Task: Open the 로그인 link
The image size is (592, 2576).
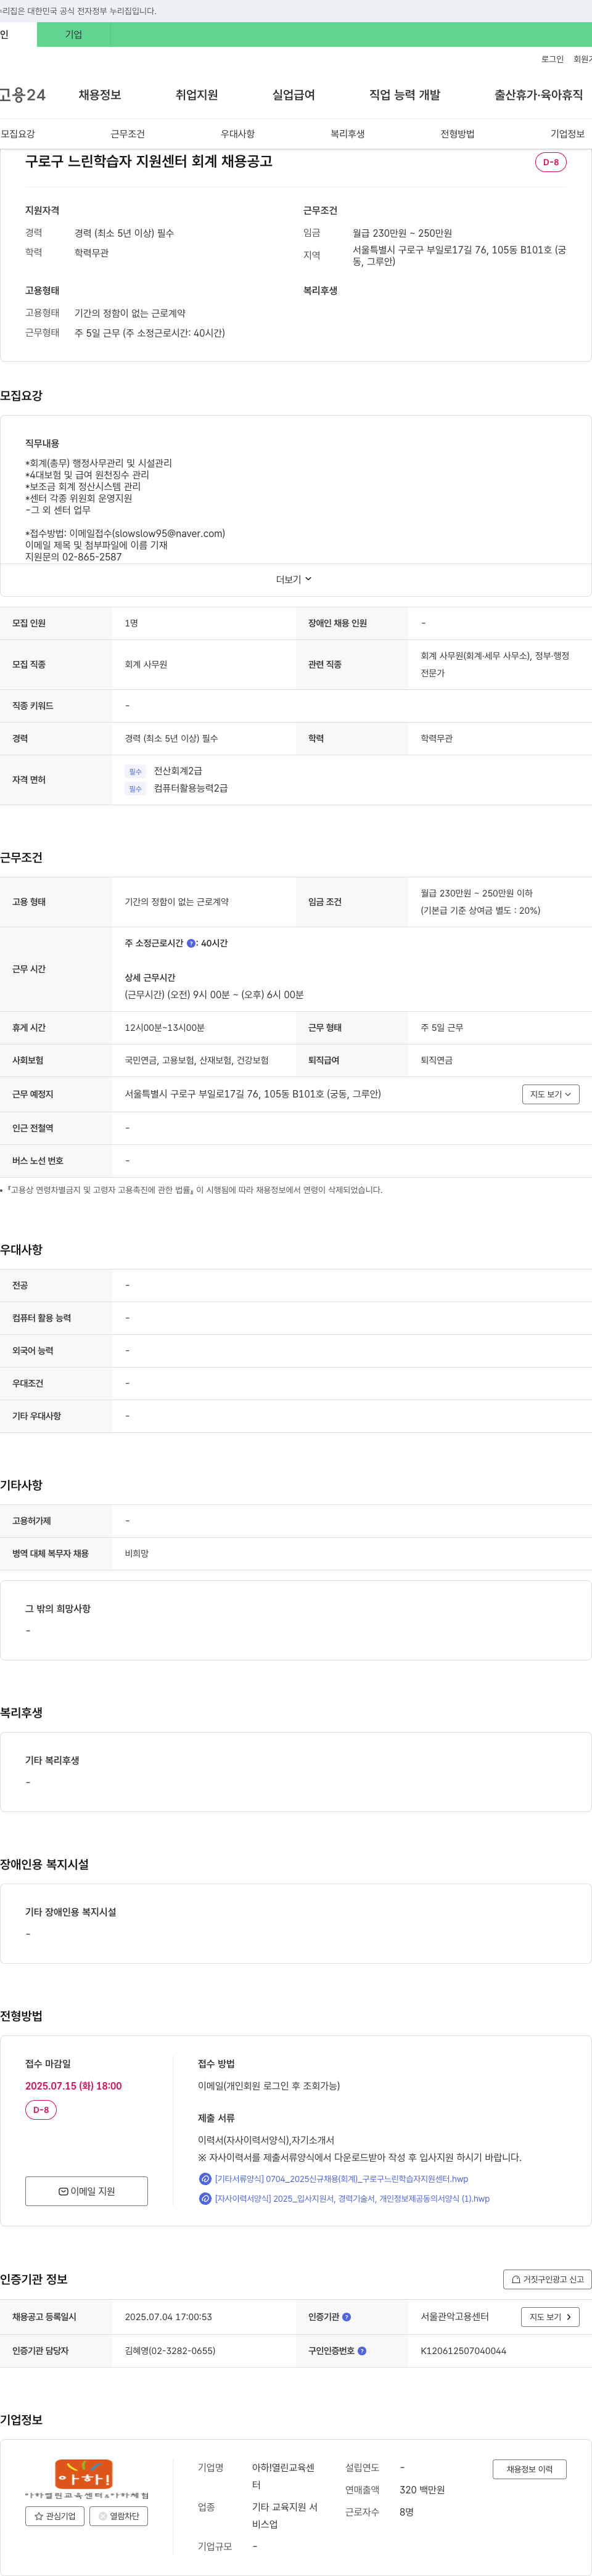Action: point(552,60)
